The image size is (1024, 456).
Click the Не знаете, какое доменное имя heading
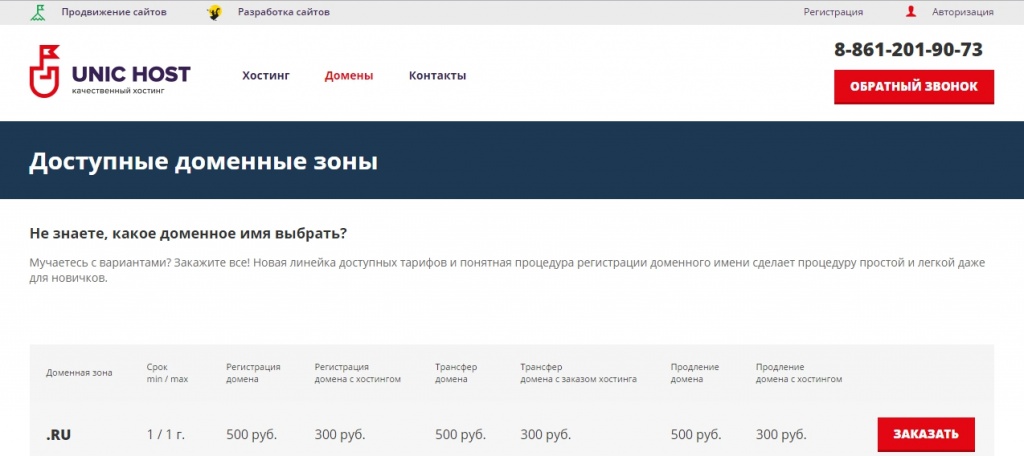(188, 233)
